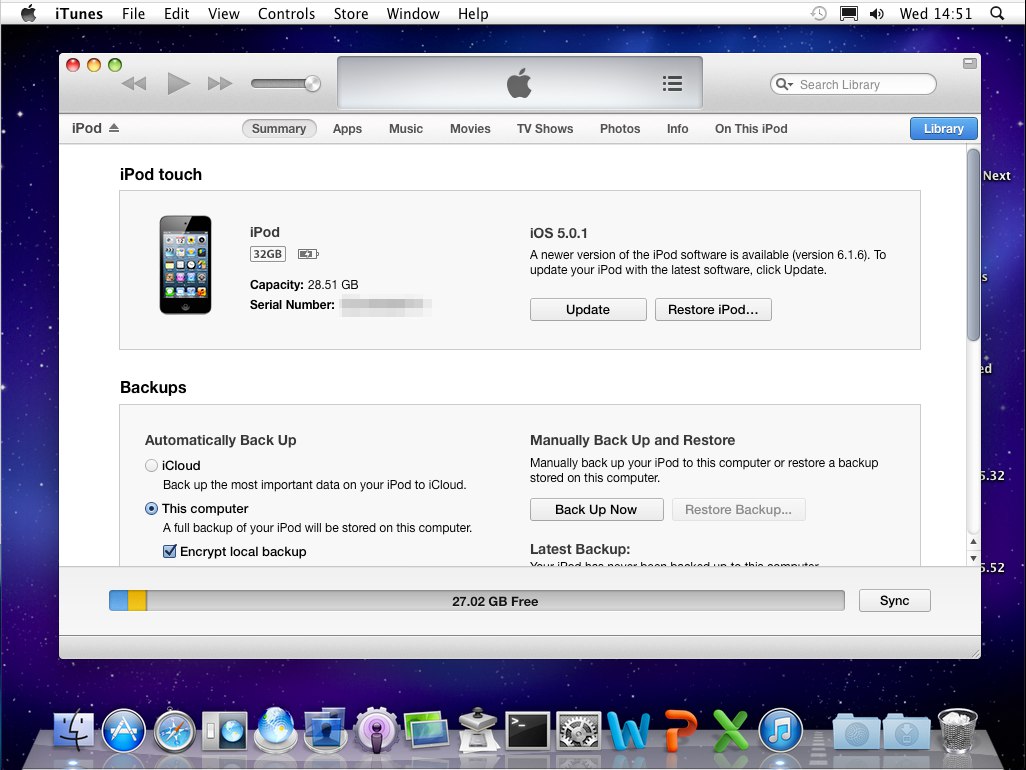Click the 32GB capacity badge
1026x770 pixels.
pos(268,254)
